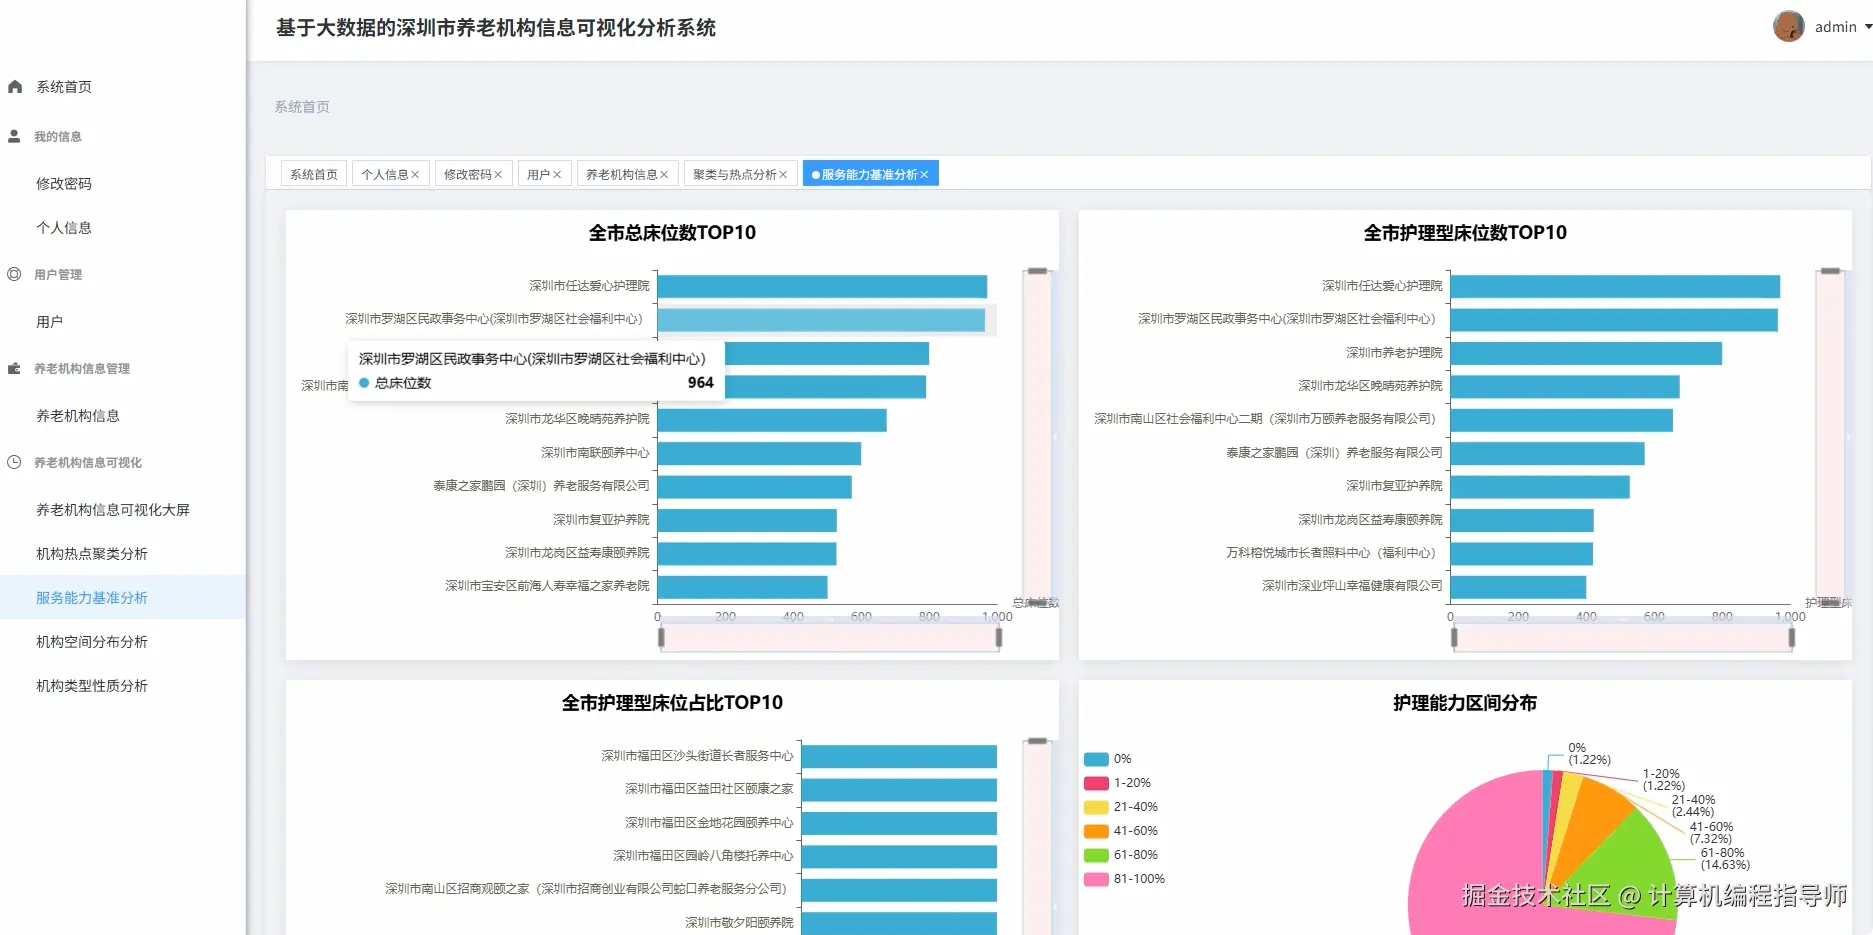Switch to the 聚类与热点分析 tab
1873x935 pixels.
[734, 173]
